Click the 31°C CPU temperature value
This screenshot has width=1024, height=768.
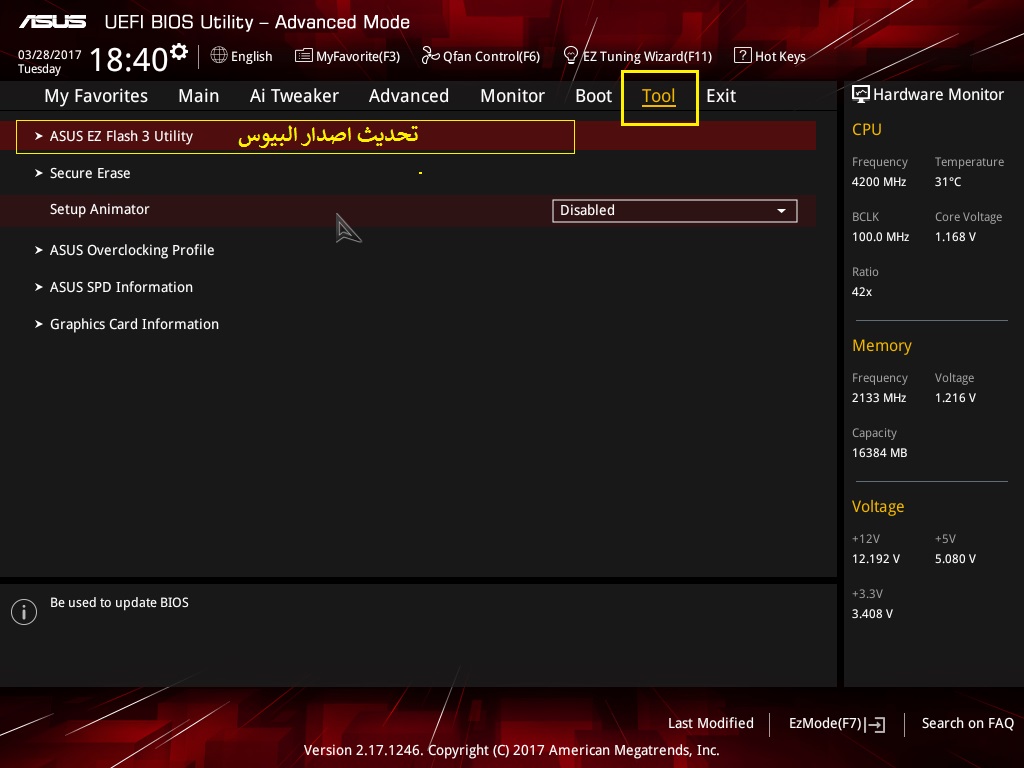(x=948, y=182)
